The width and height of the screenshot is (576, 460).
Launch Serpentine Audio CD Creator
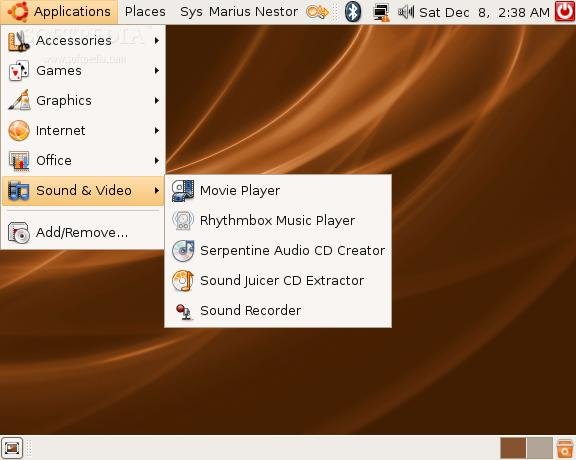click(x=278, y=251)
